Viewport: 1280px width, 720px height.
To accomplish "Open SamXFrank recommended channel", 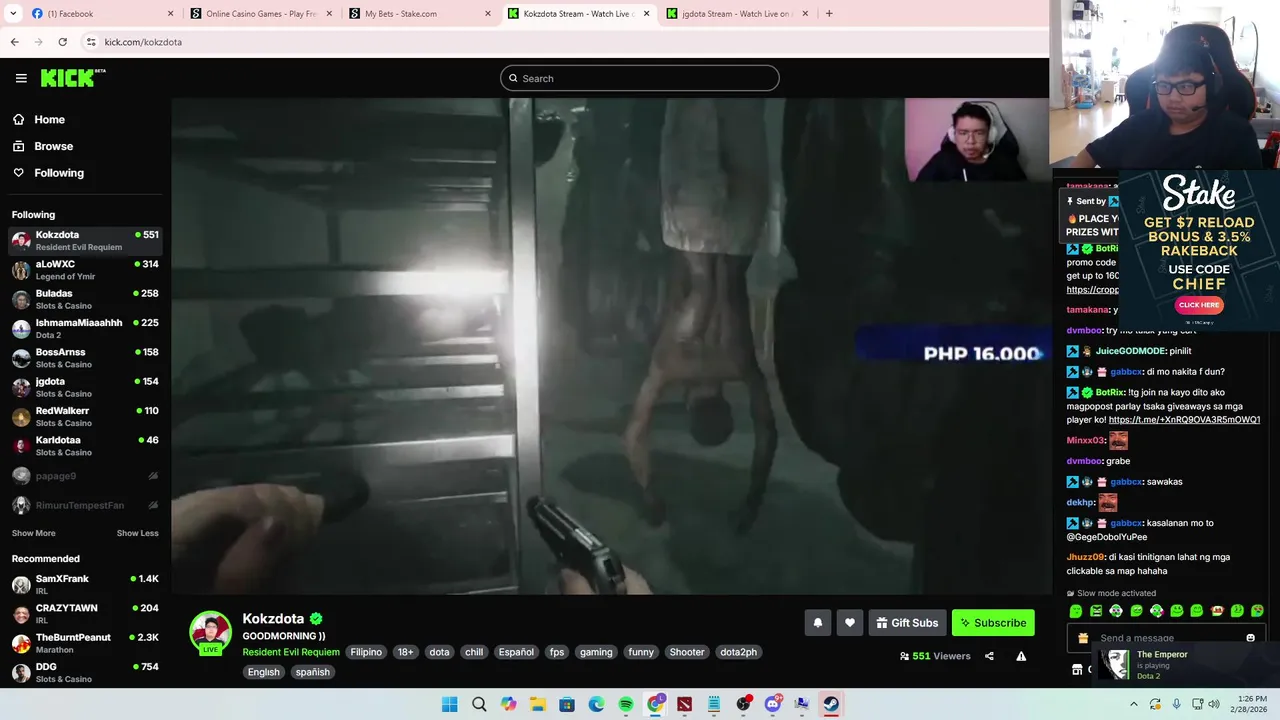I will 85,584.
